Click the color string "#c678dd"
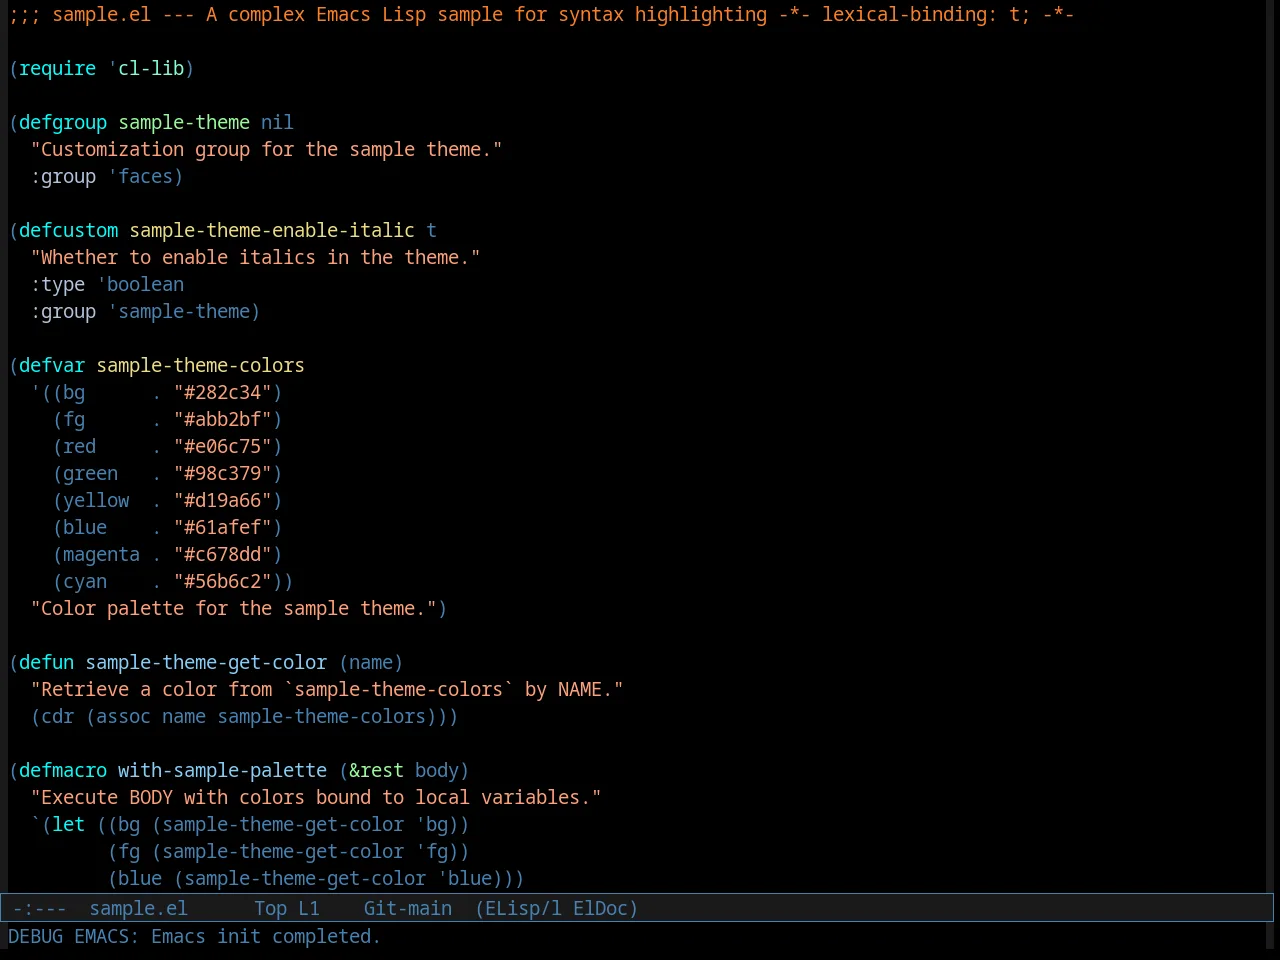This screenshot has width=1280, height=960. 223,554
